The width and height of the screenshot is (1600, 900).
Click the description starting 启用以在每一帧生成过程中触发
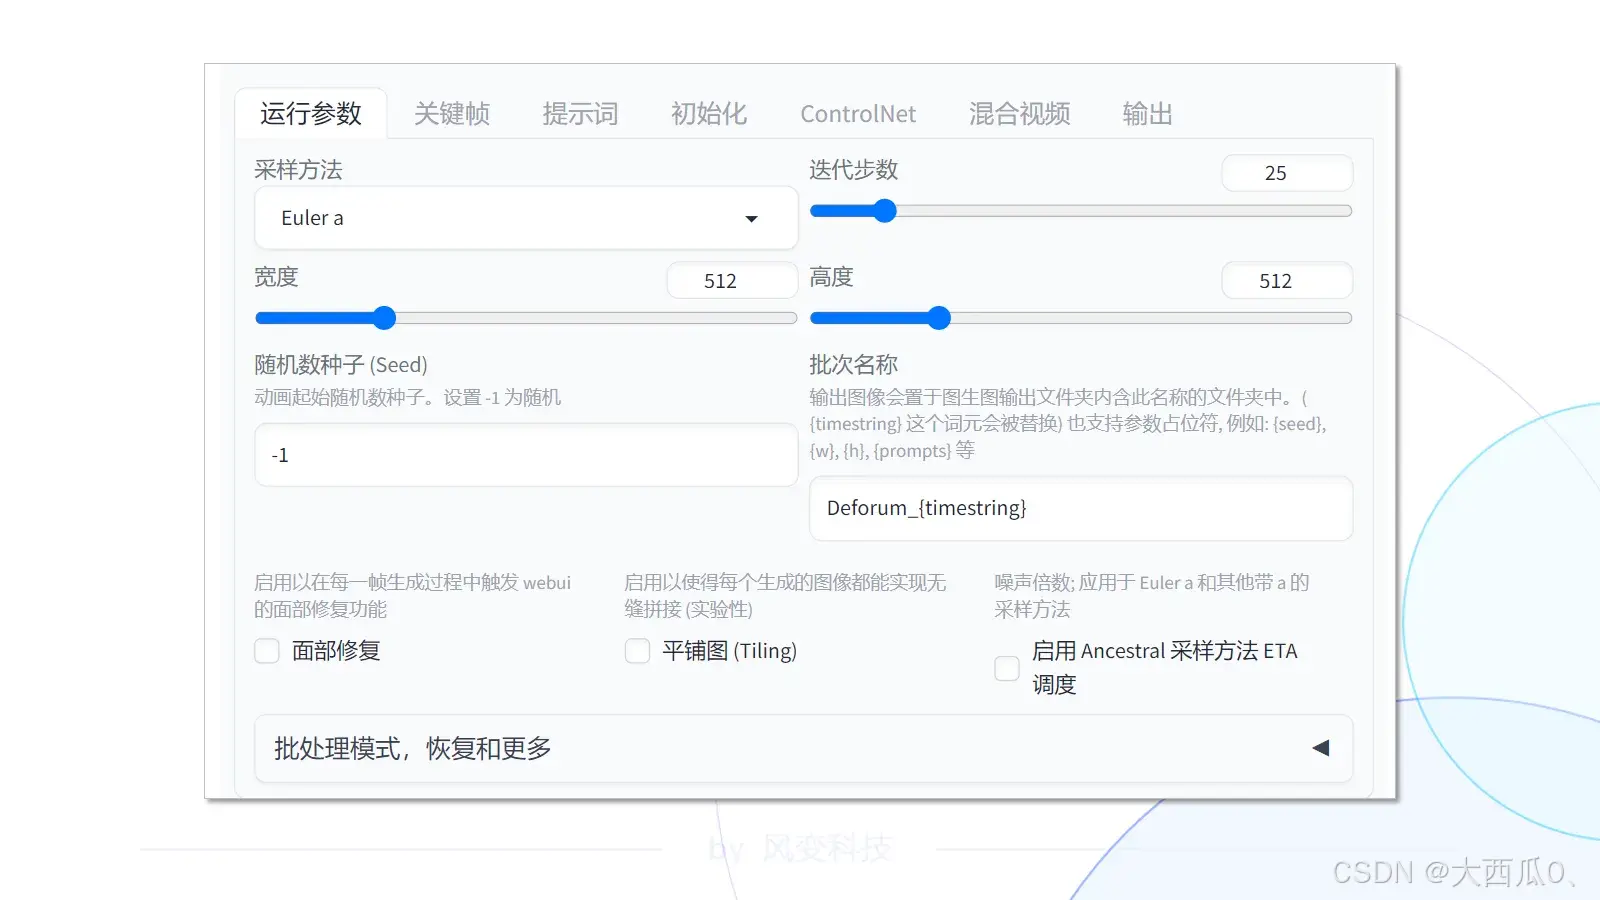[x=413, y=596]
